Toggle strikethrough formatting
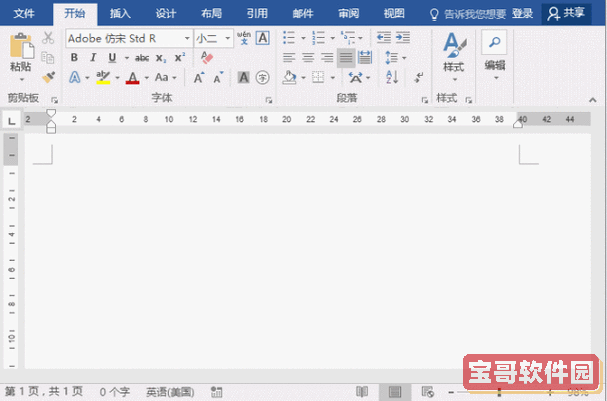The width and height of the screenshot is (607, 401). (142, 58)
